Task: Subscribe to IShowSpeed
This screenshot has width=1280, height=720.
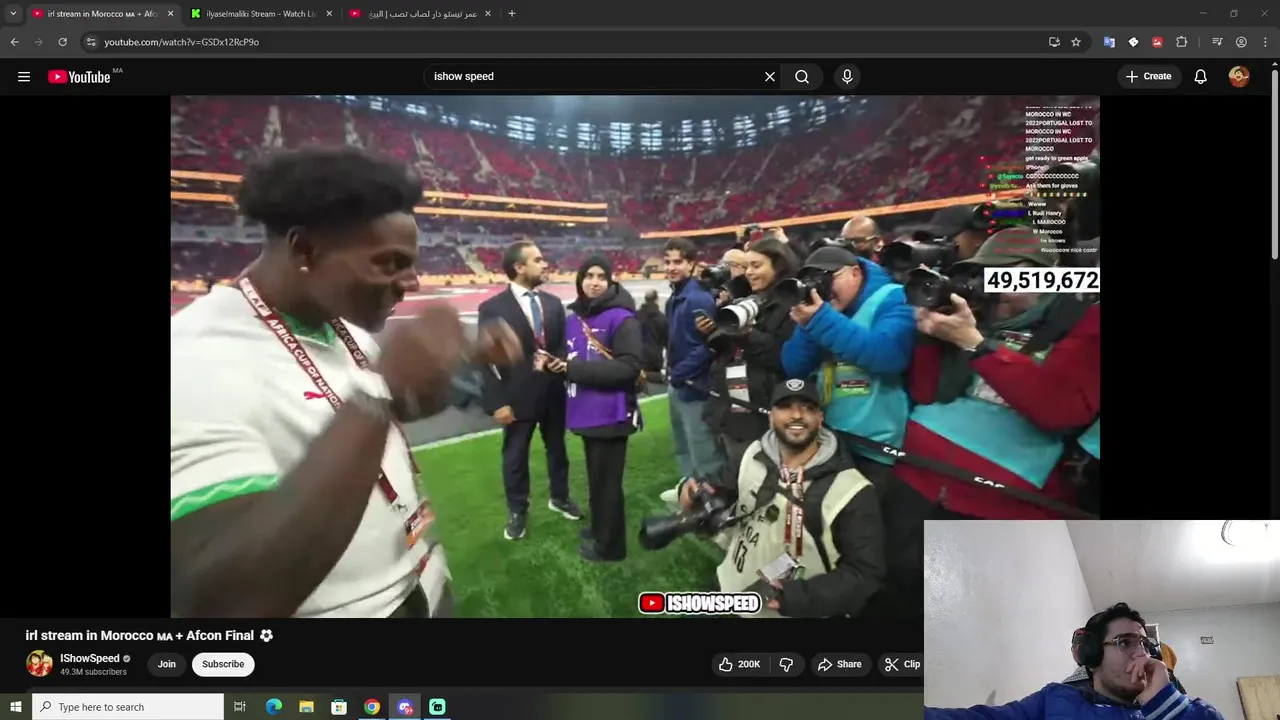Action: pyautogui.click(x=223, y=664)
